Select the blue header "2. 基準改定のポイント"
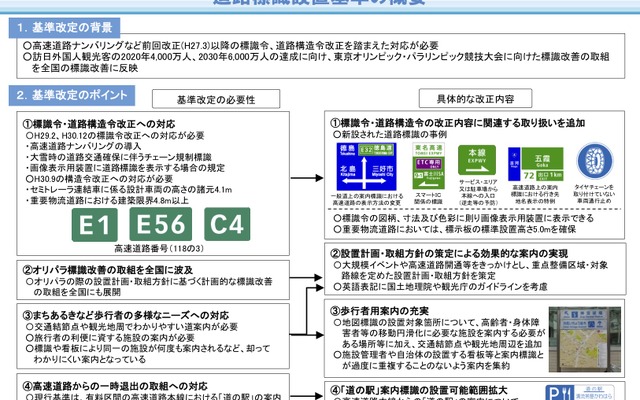Viewport: 640px width, 400px height. (72, 96)
